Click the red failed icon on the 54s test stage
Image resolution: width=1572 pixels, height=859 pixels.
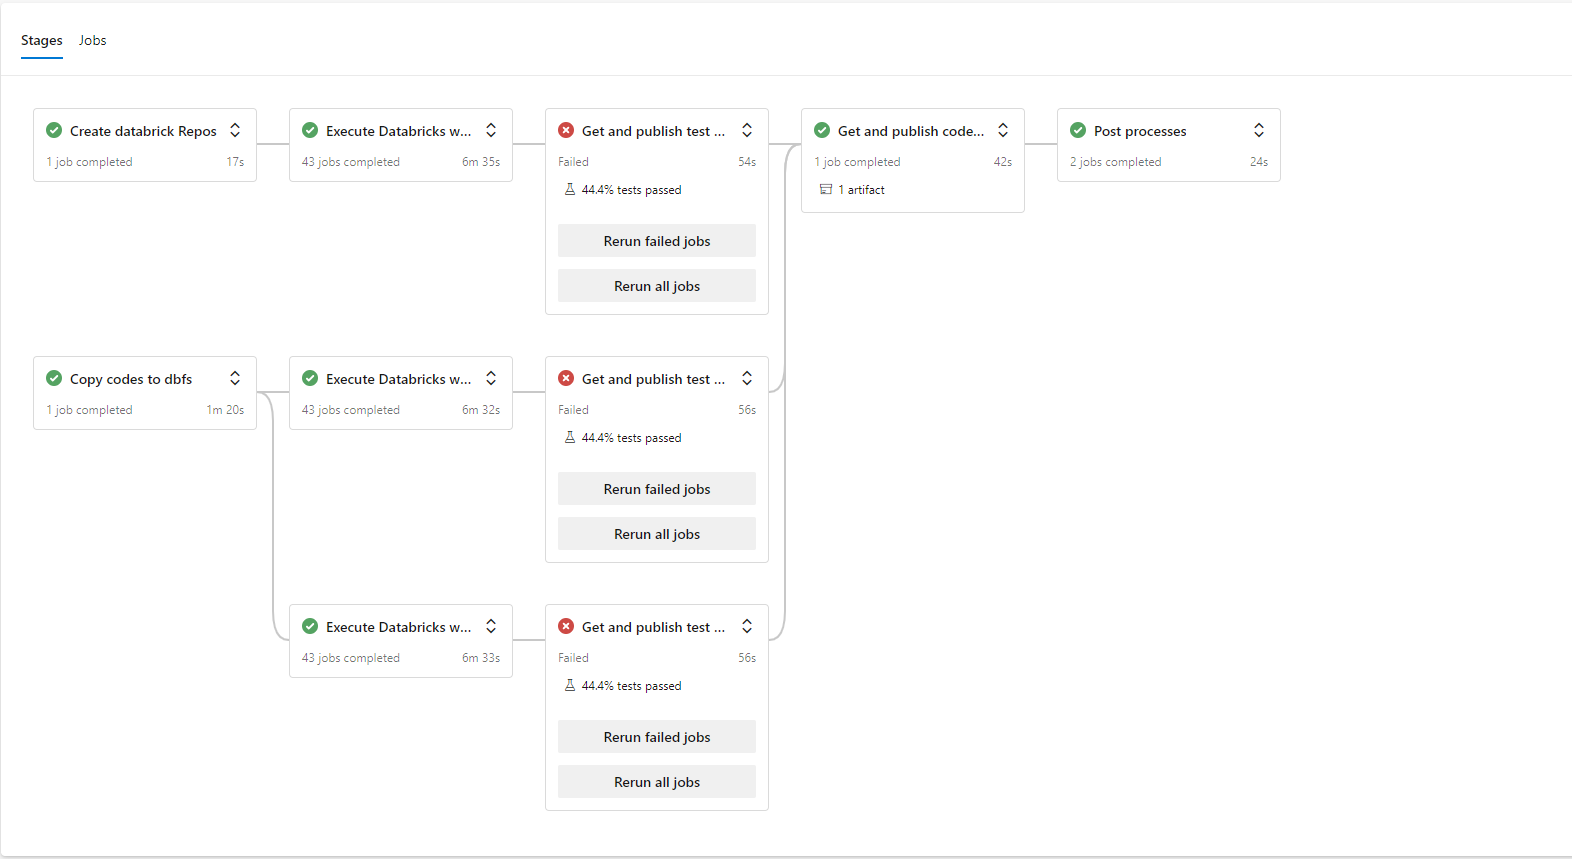(x=566, y=131)
